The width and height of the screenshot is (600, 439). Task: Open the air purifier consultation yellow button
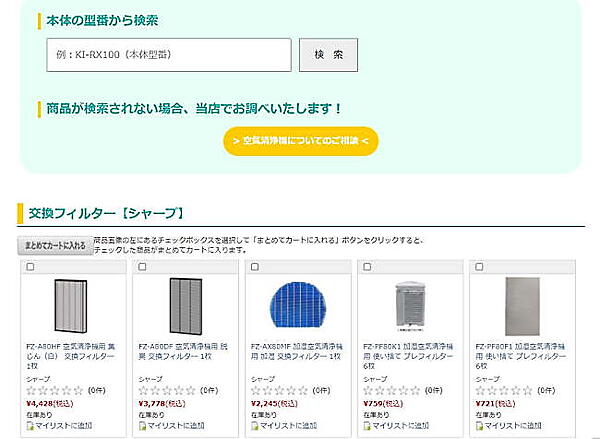point(301,141)
